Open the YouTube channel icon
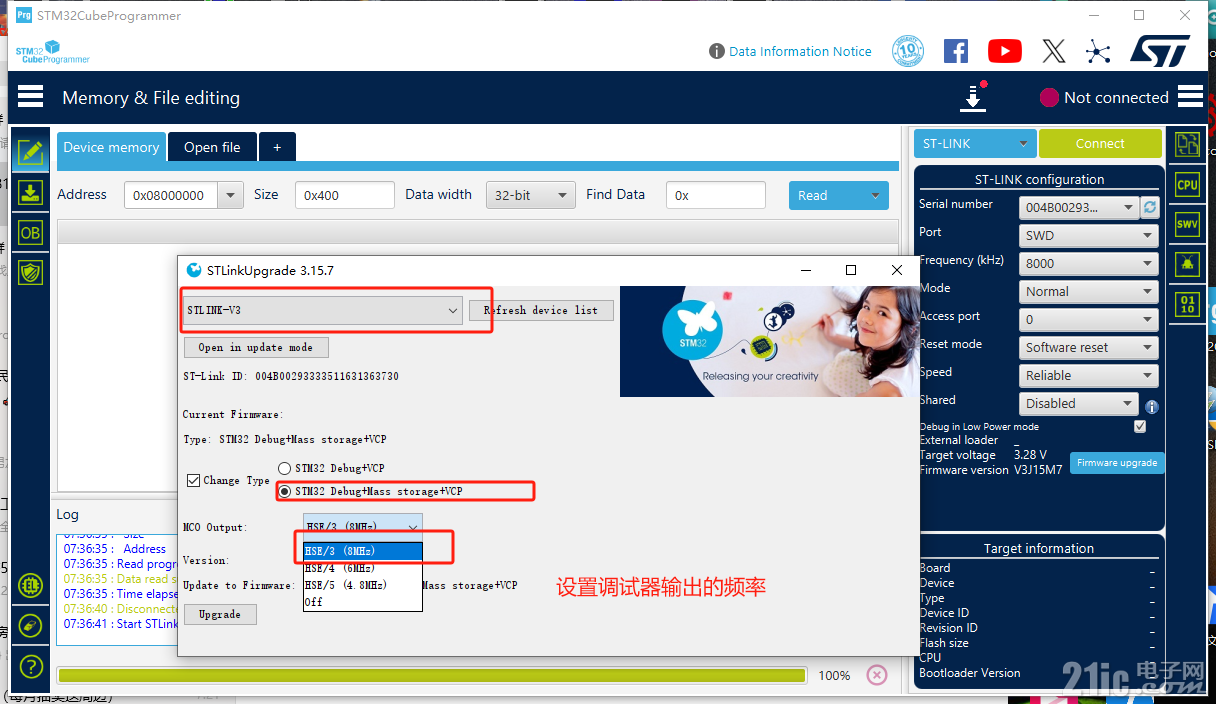The width and height of the screenshot is (1216, 704). click(x=1005, y=51)
